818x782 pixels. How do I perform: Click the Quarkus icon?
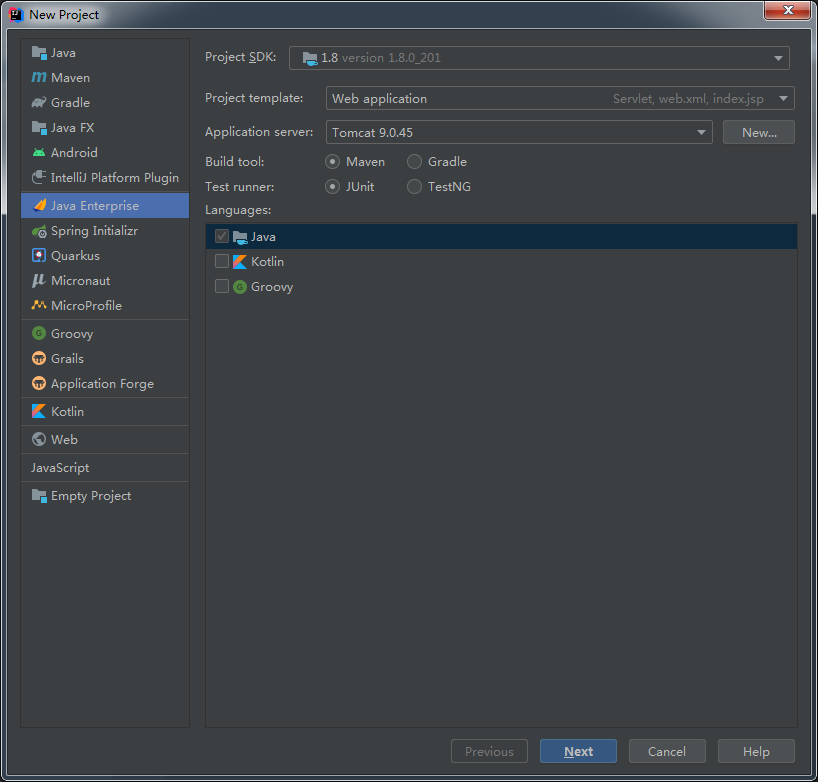pos(39,256)
